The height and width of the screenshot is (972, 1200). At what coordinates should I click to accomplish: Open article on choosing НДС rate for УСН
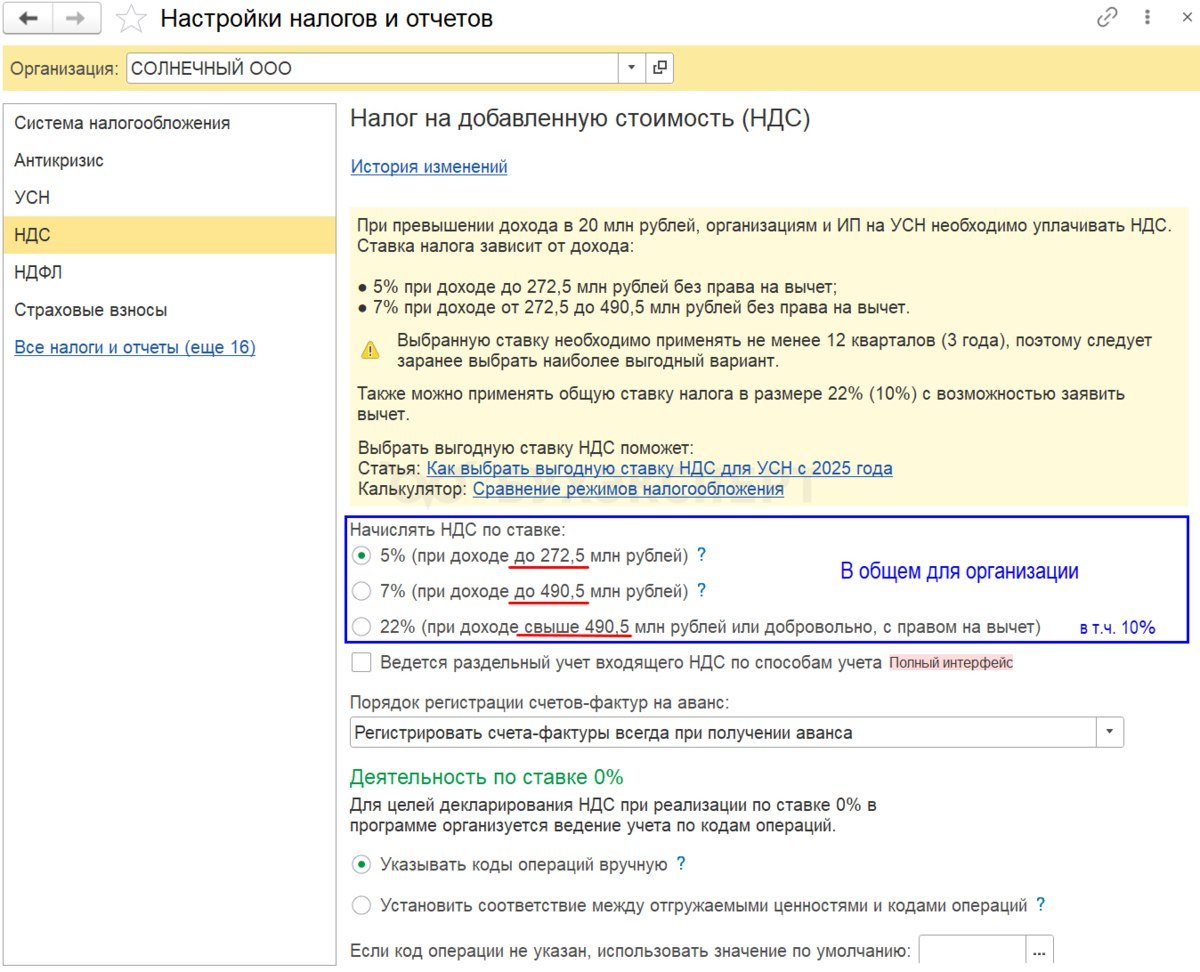[659, 468]
